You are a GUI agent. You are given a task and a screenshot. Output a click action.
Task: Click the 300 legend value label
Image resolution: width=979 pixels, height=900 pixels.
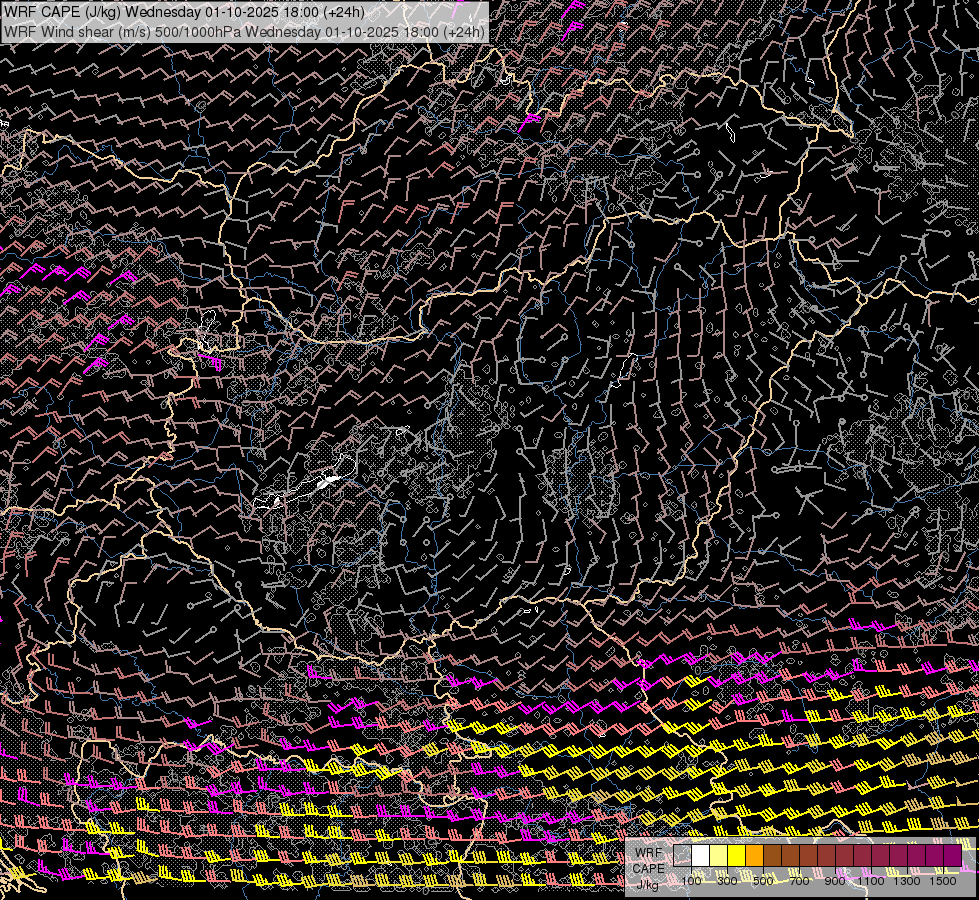click(728, 881)
